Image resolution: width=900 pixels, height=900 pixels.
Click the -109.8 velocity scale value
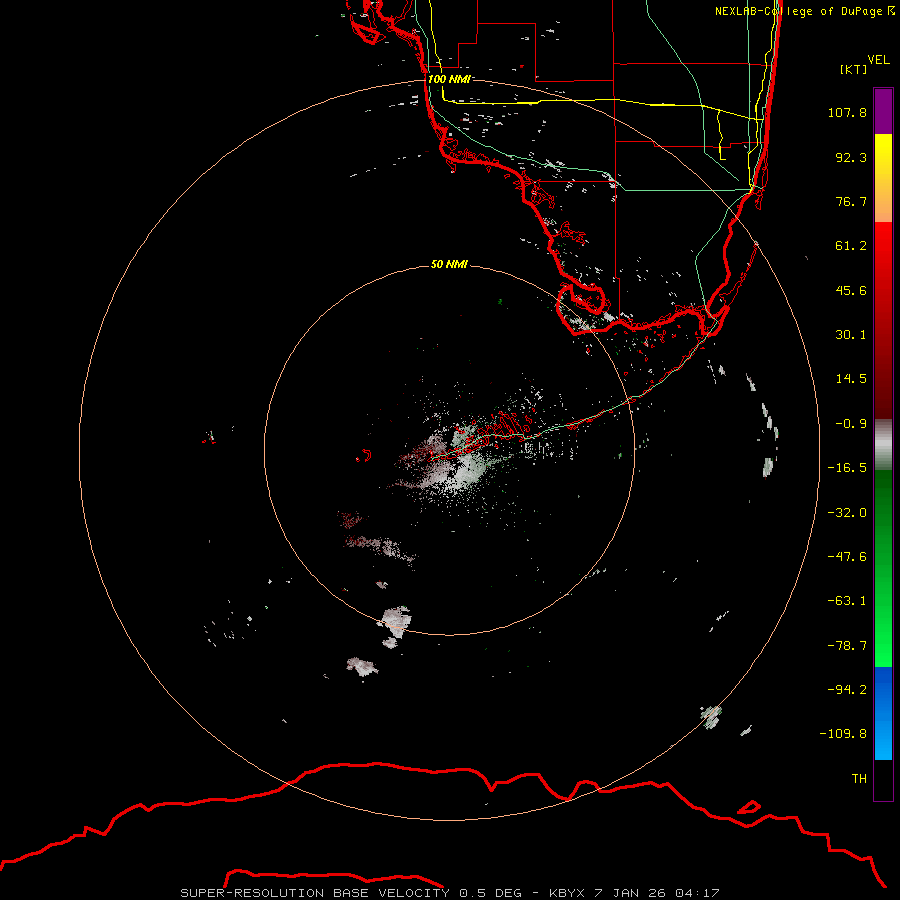(x=844, y=734)
